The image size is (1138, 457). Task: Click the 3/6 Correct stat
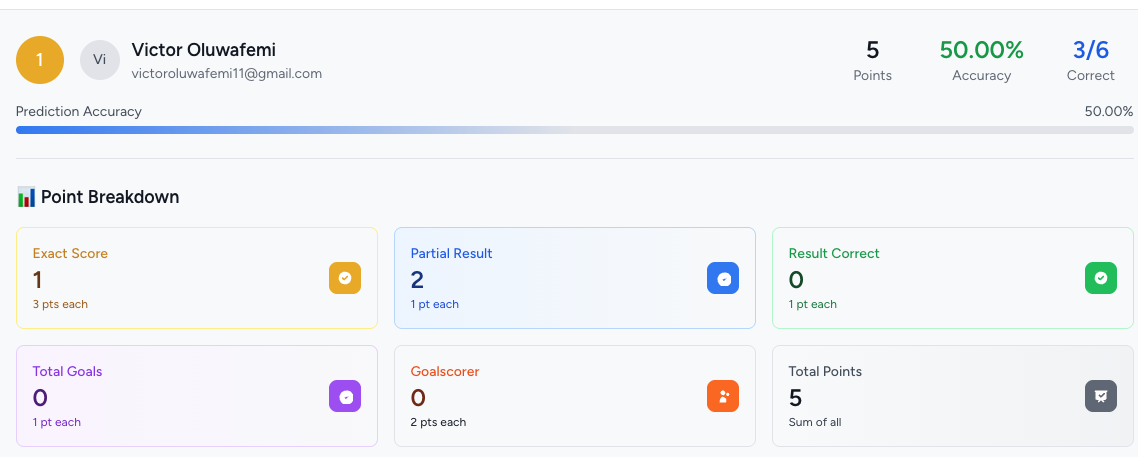[1090, 60]
